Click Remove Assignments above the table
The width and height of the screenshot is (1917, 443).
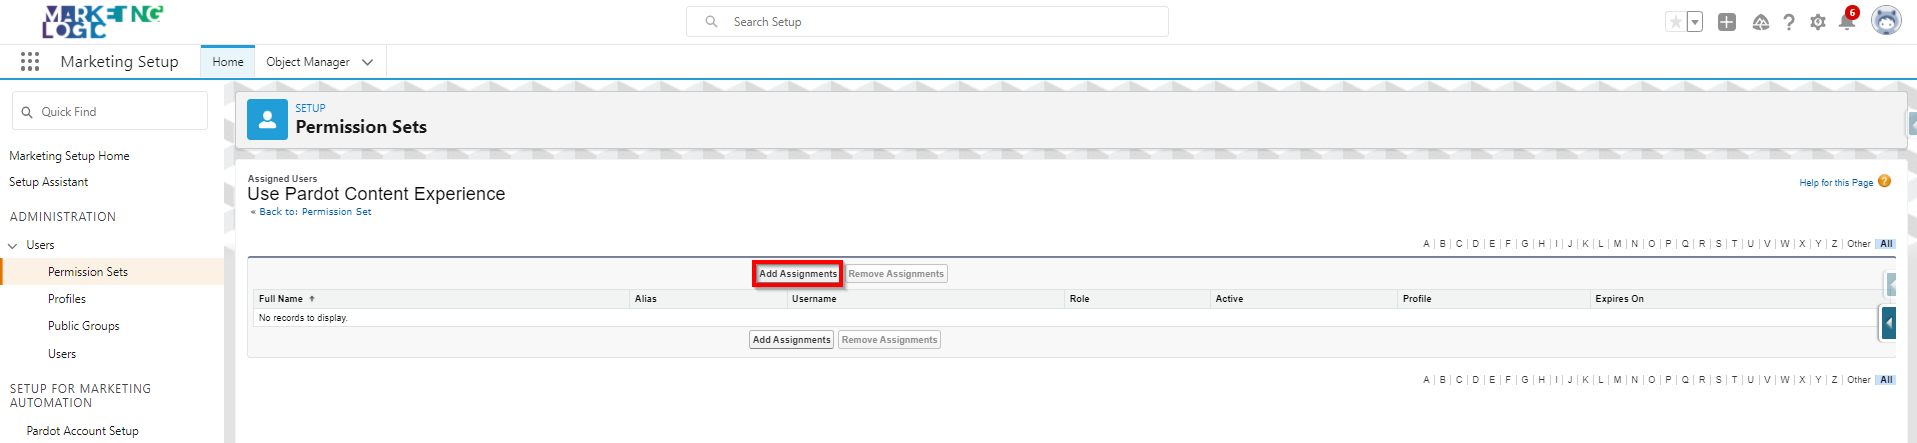pyautogui.click(x=896, y=274)
